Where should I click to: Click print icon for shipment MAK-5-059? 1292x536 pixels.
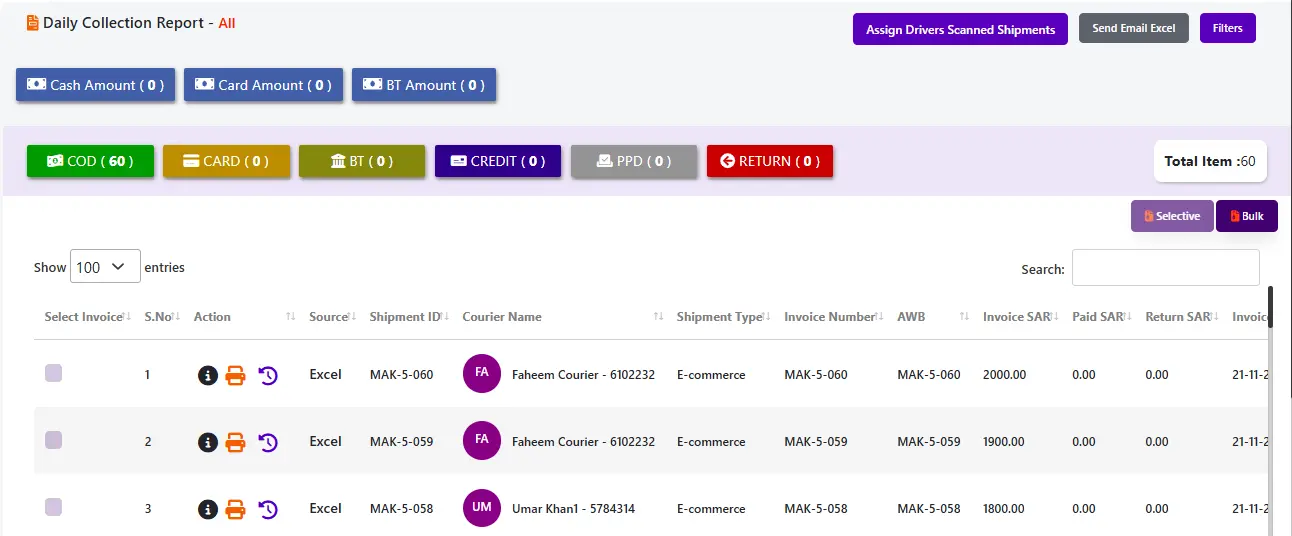coord(235,442)
